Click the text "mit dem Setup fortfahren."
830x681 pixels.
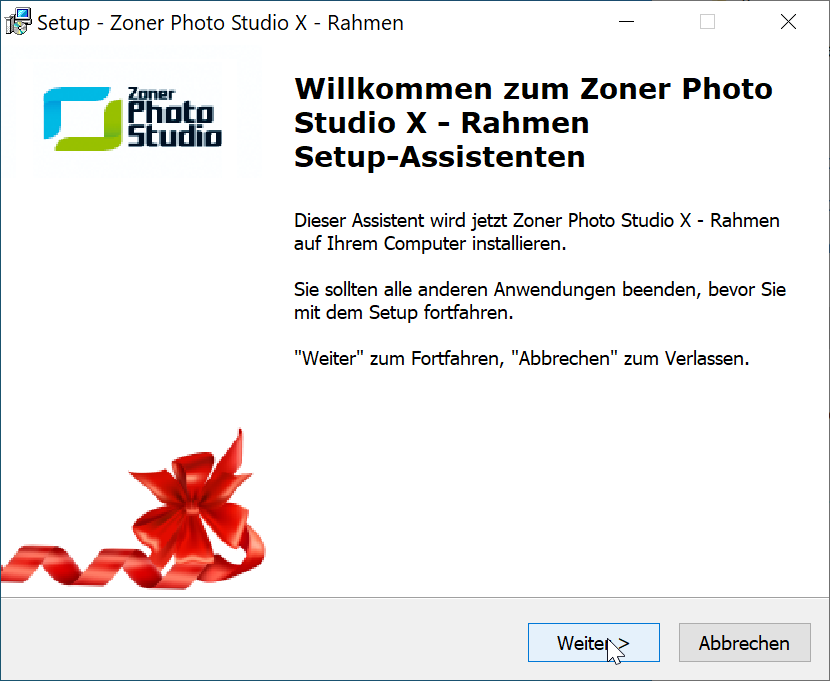pos(404,312)
